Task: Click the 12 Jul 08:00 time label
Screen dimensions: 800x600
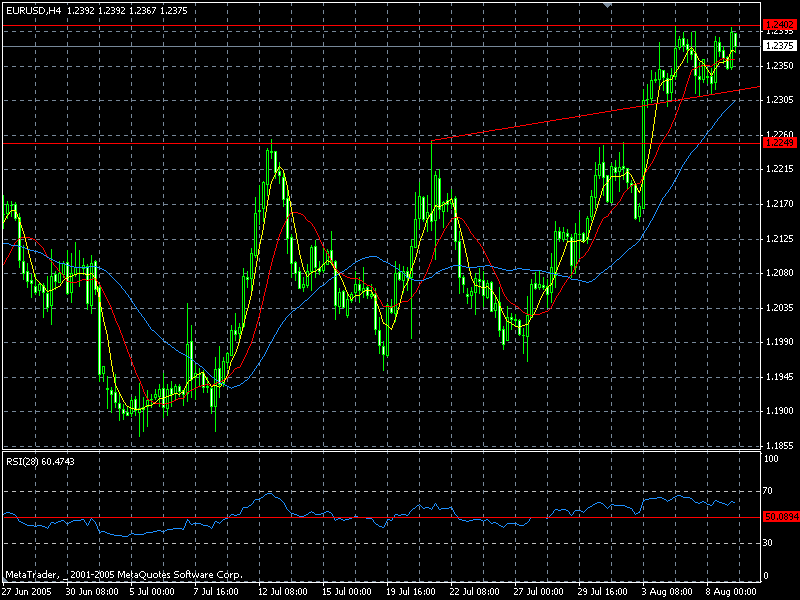Action: coord(283,592)
